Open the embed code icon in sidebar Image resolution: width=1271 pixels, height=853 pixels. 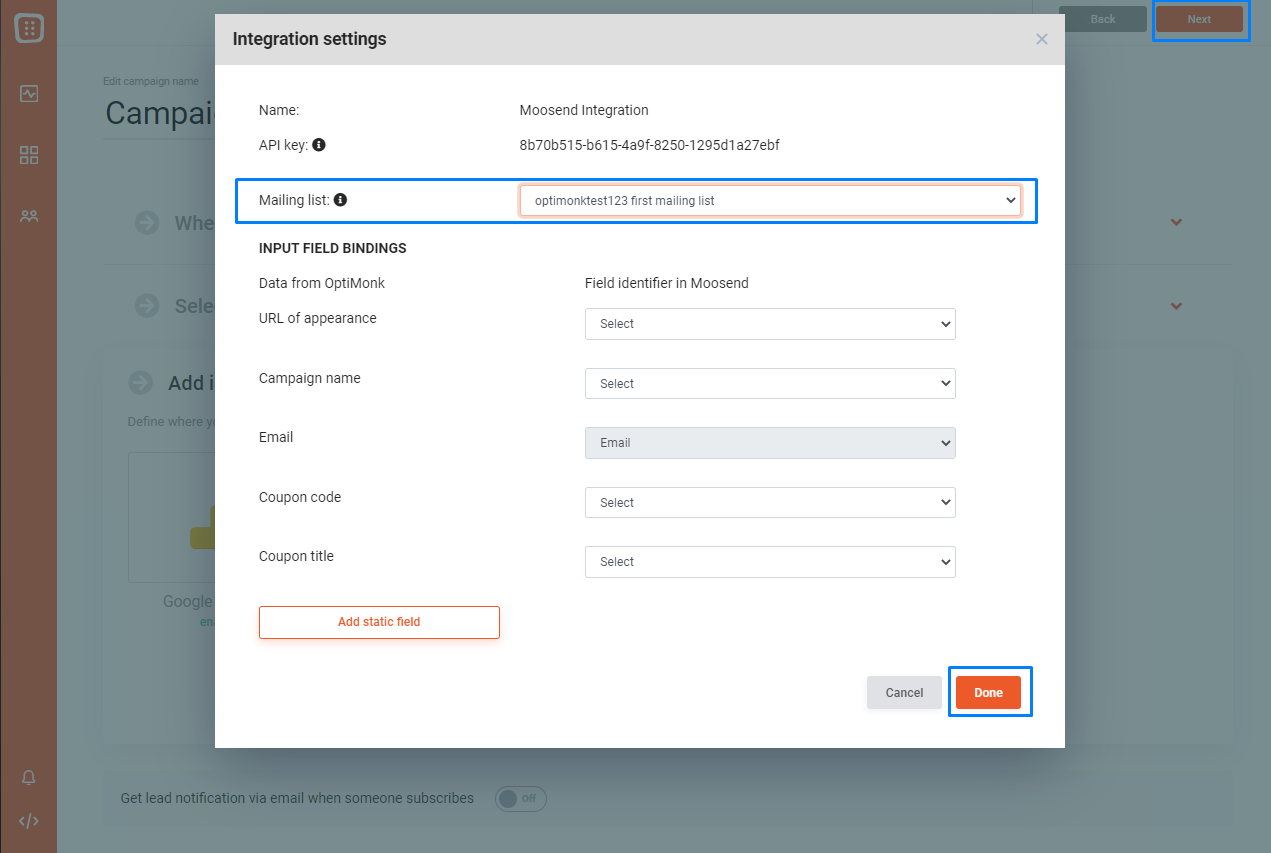coord(29,821)
